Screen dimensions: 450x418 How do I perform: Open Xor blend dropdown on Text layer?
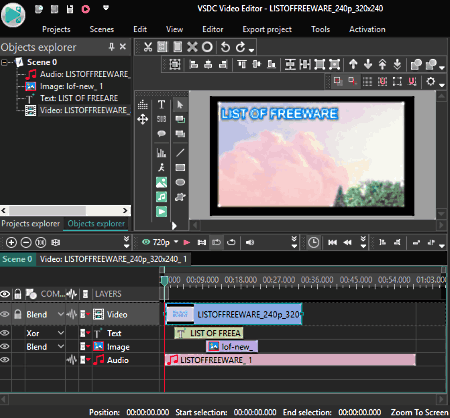(61, 333)
